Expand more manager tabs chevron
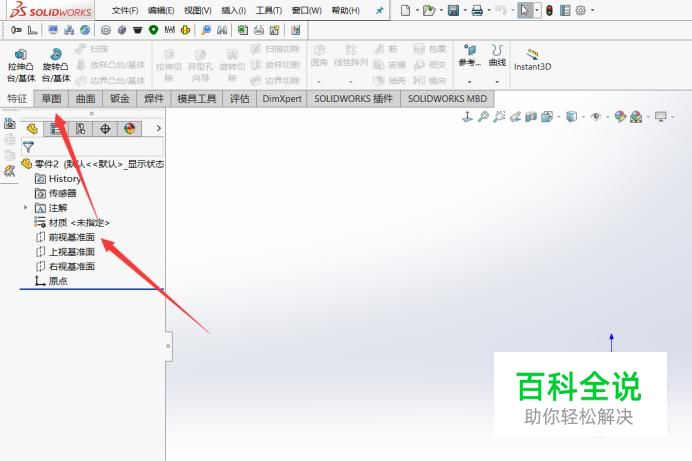 [158, 128]
